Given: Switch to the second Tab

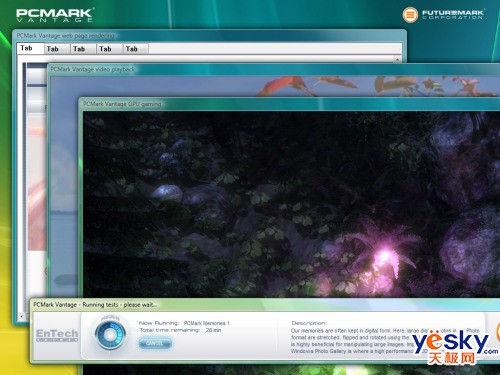Looking at the screenshot, I should pyautogui.click(x=57, y=49).
